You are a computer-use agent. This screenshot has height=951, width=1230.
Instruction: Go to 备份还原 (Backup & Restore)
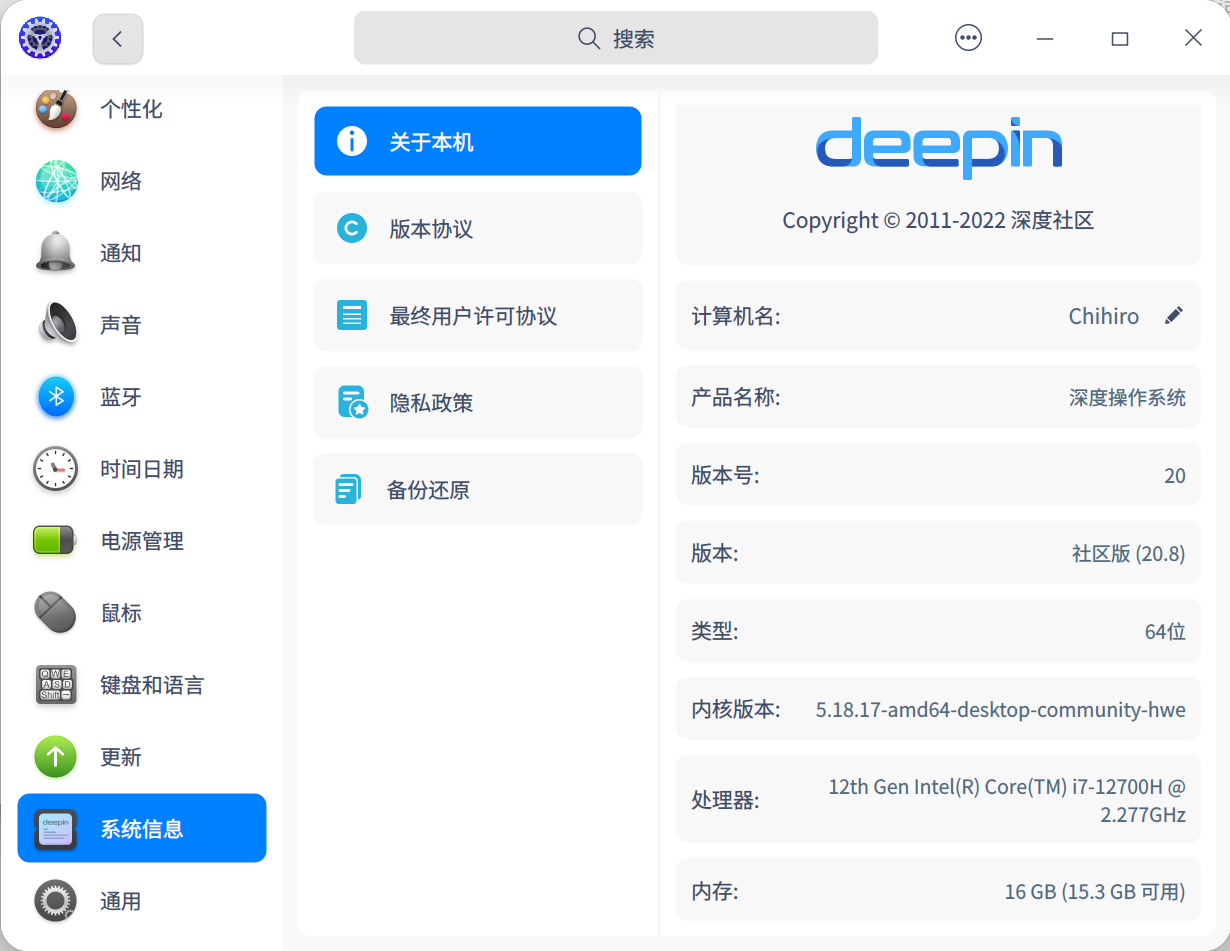pyautogui.click(x=477, y=489)
